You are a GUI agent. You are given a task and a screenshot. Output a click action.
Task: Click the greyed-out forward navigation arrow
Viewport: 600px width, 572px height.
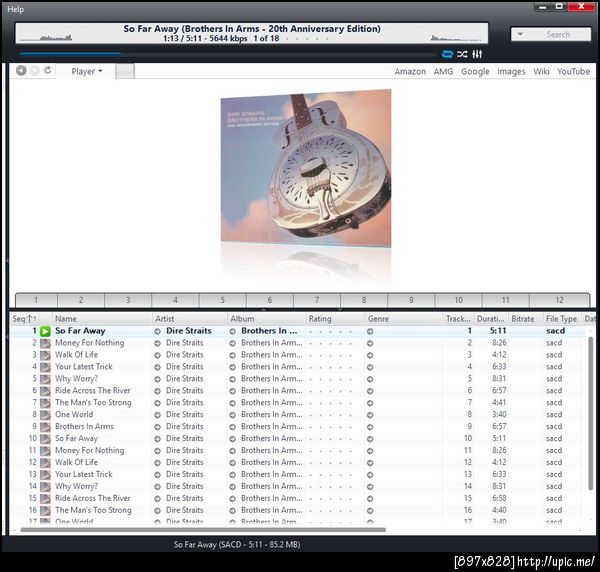click(34, 70)
